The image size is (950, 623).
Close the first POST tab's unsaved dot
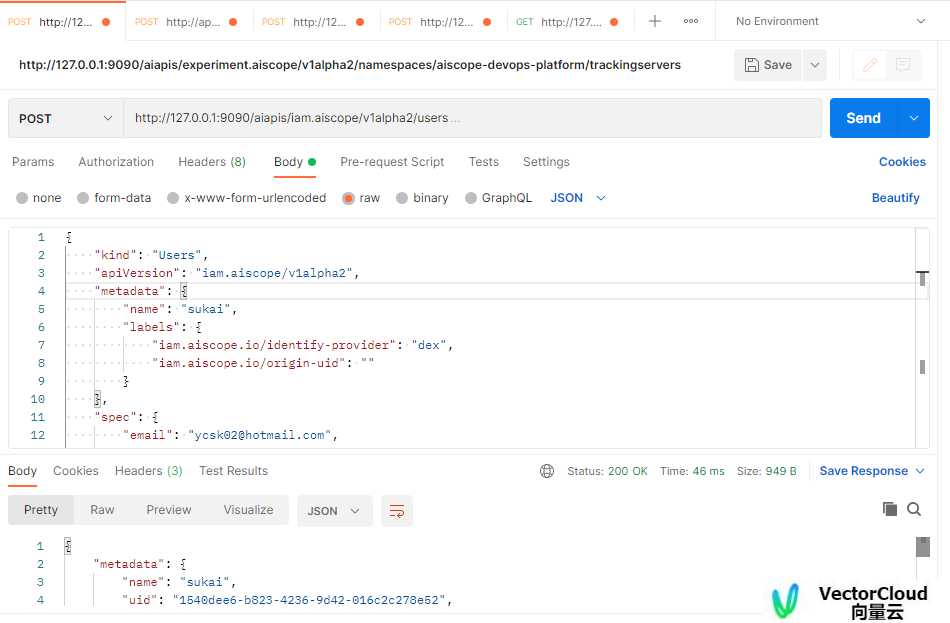[106, 22]
